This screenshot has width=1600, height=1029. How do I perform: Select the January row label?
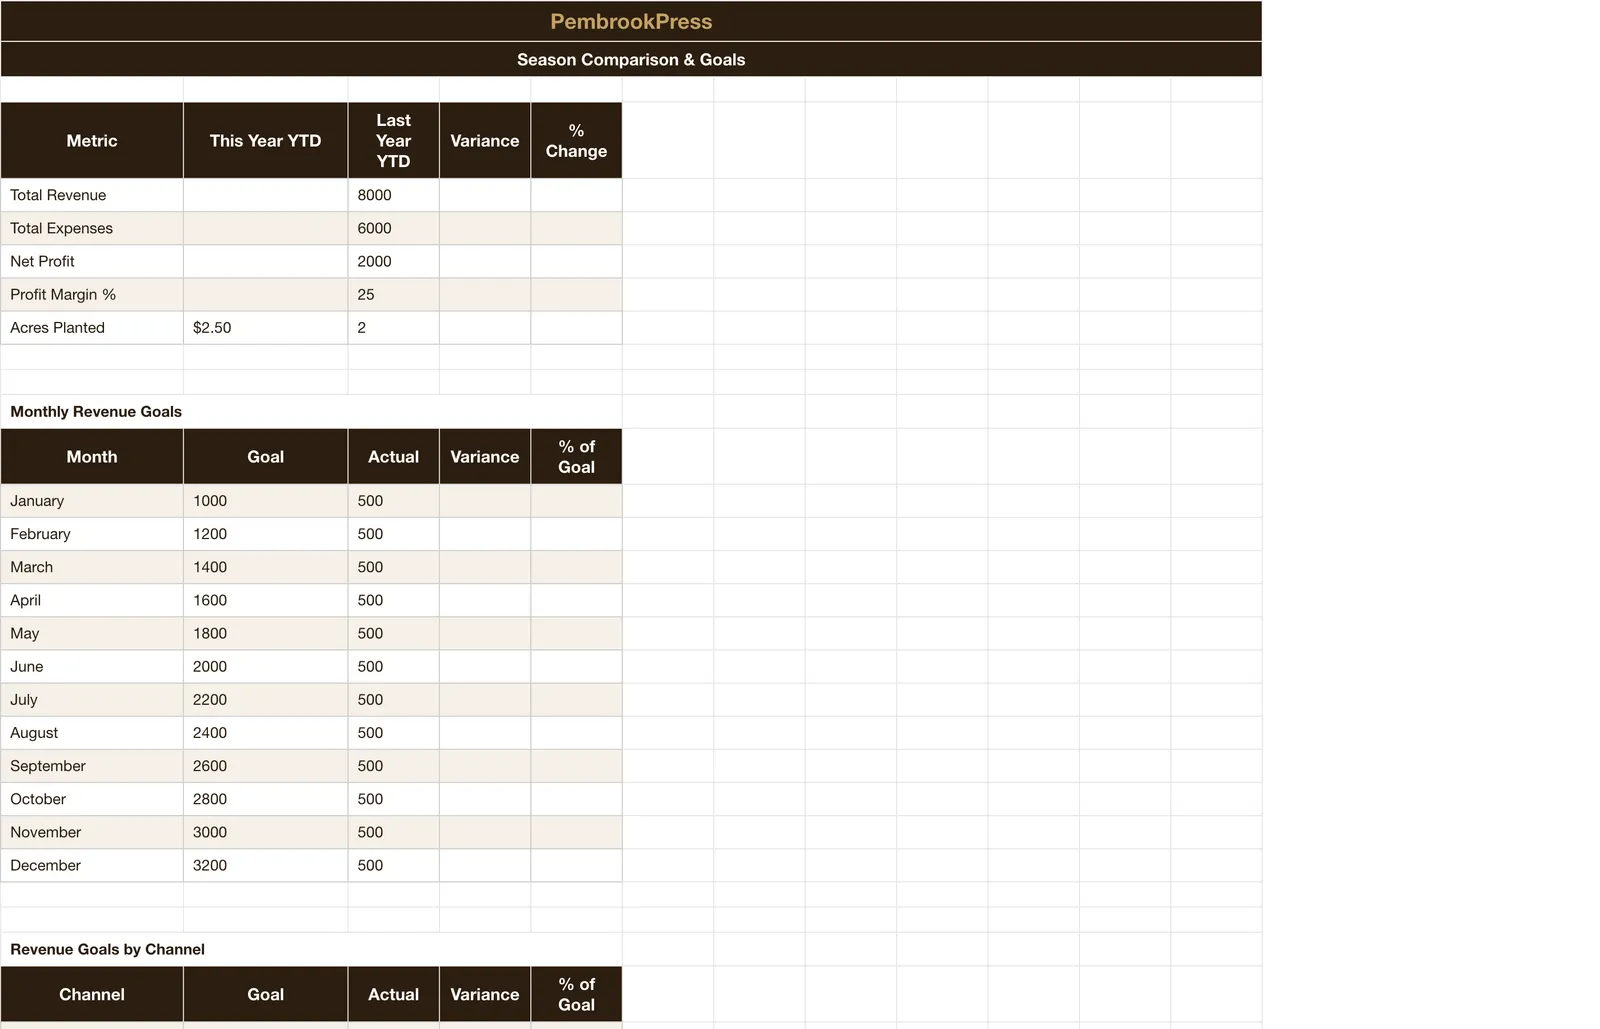pyautogui.click(x=92, y=501)
